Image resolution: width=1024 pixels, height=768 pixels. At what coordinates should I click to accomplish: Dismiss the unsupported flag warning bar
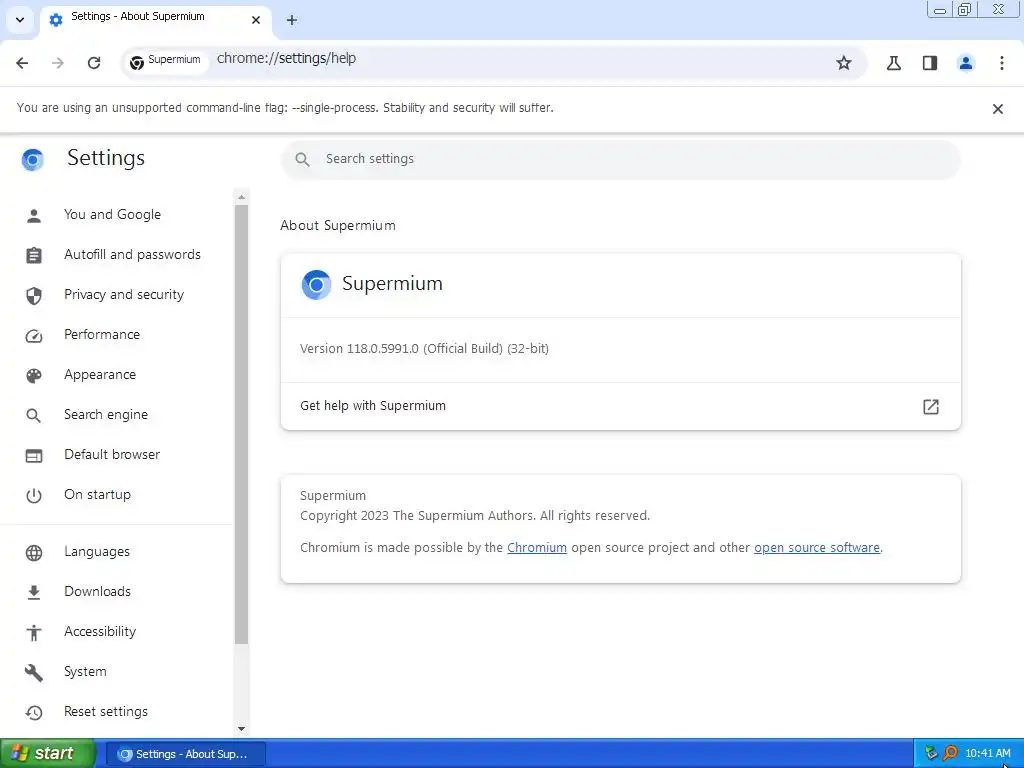(998, 109)
